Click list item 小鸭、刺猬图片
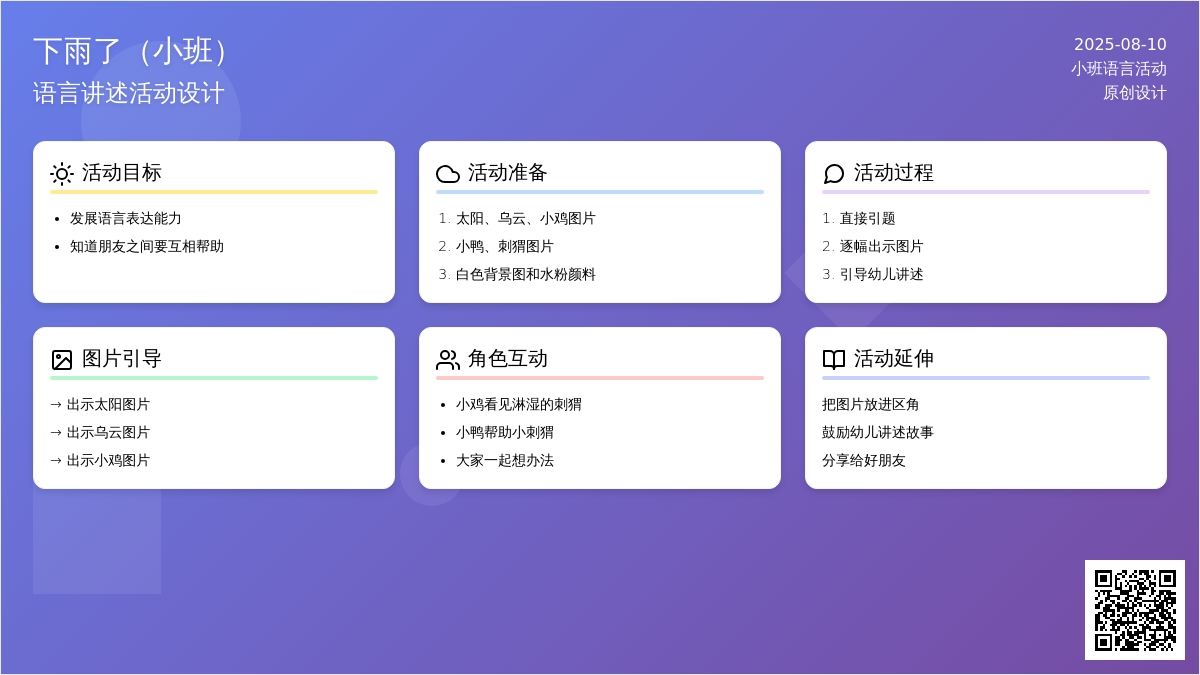Image resolution: width=1200 pixels, height=675 pixels. pyautogui.click(x=505, y=247)
